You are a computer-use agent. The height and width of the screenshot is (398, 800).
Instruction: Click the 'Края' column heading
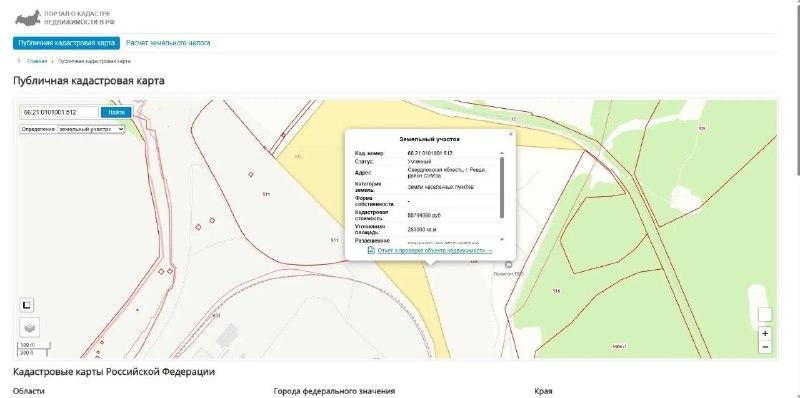point(543,391)
